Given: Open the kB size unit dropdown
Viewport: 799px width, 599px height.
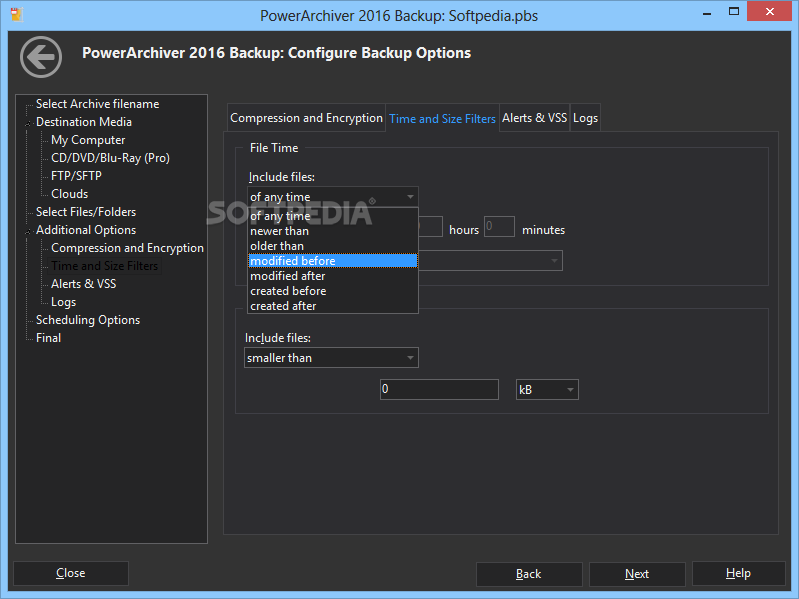Looking at the screenshot, I should 547,390.
